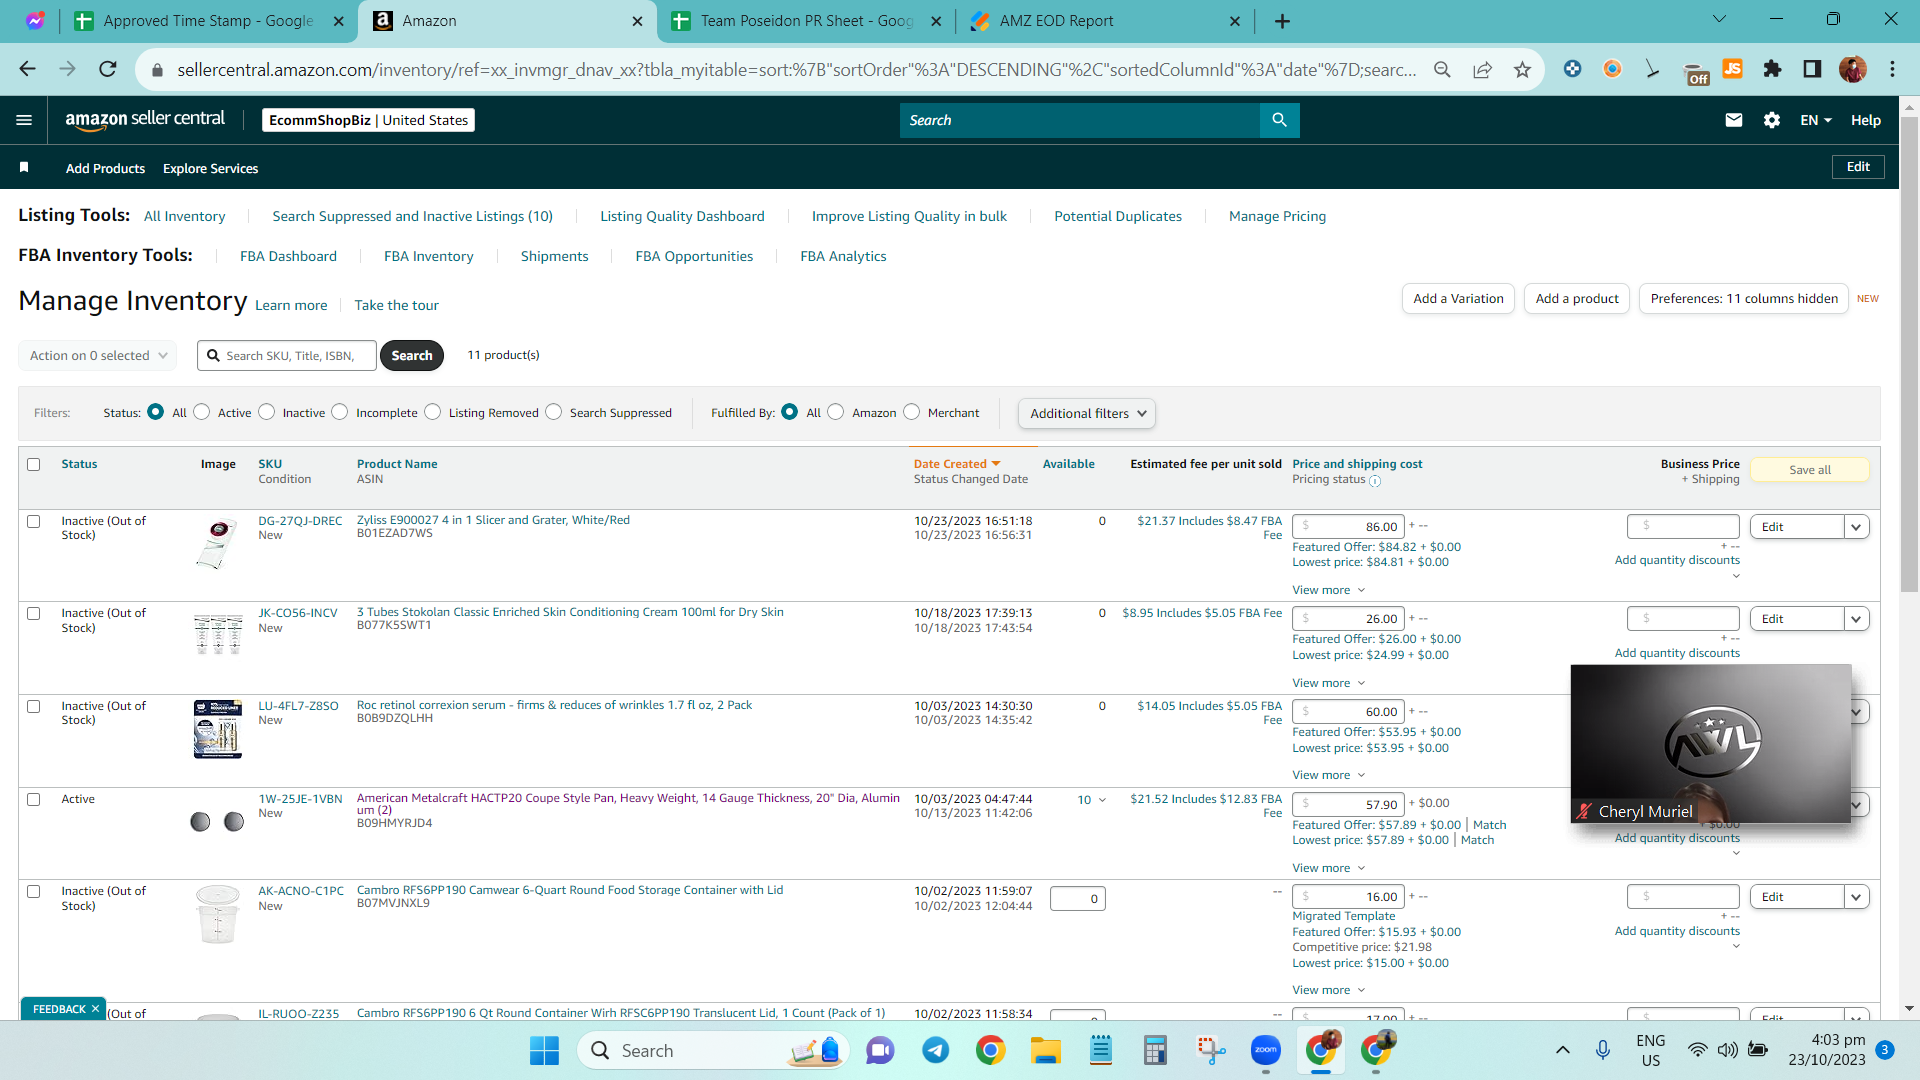The width and height of the screenshot is (1920, 1080).
Task: Check the box for SKU JK-CO56-INCV row
Action: click(x=34, y=613)
